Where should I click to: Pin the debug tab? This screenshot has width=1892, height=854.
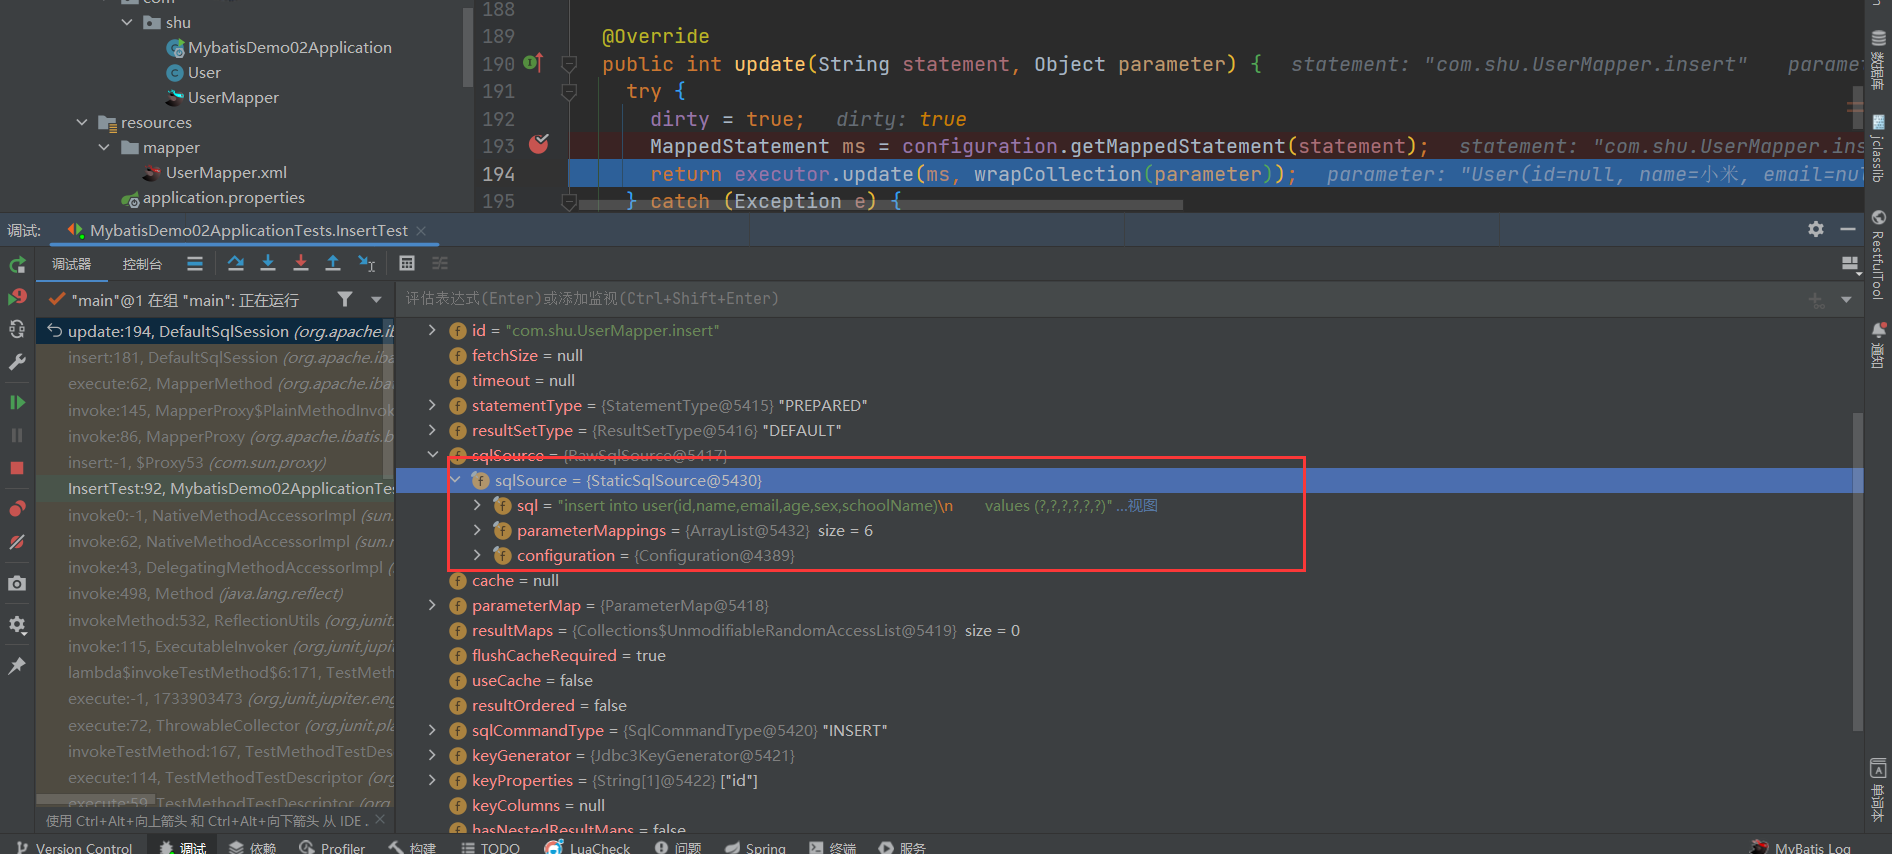pyautogui.click(x=17, y=666)
